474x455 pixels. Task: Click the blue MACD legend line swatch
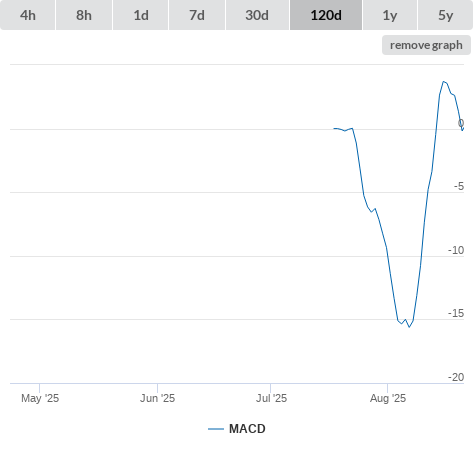click(x=216, y=429)
